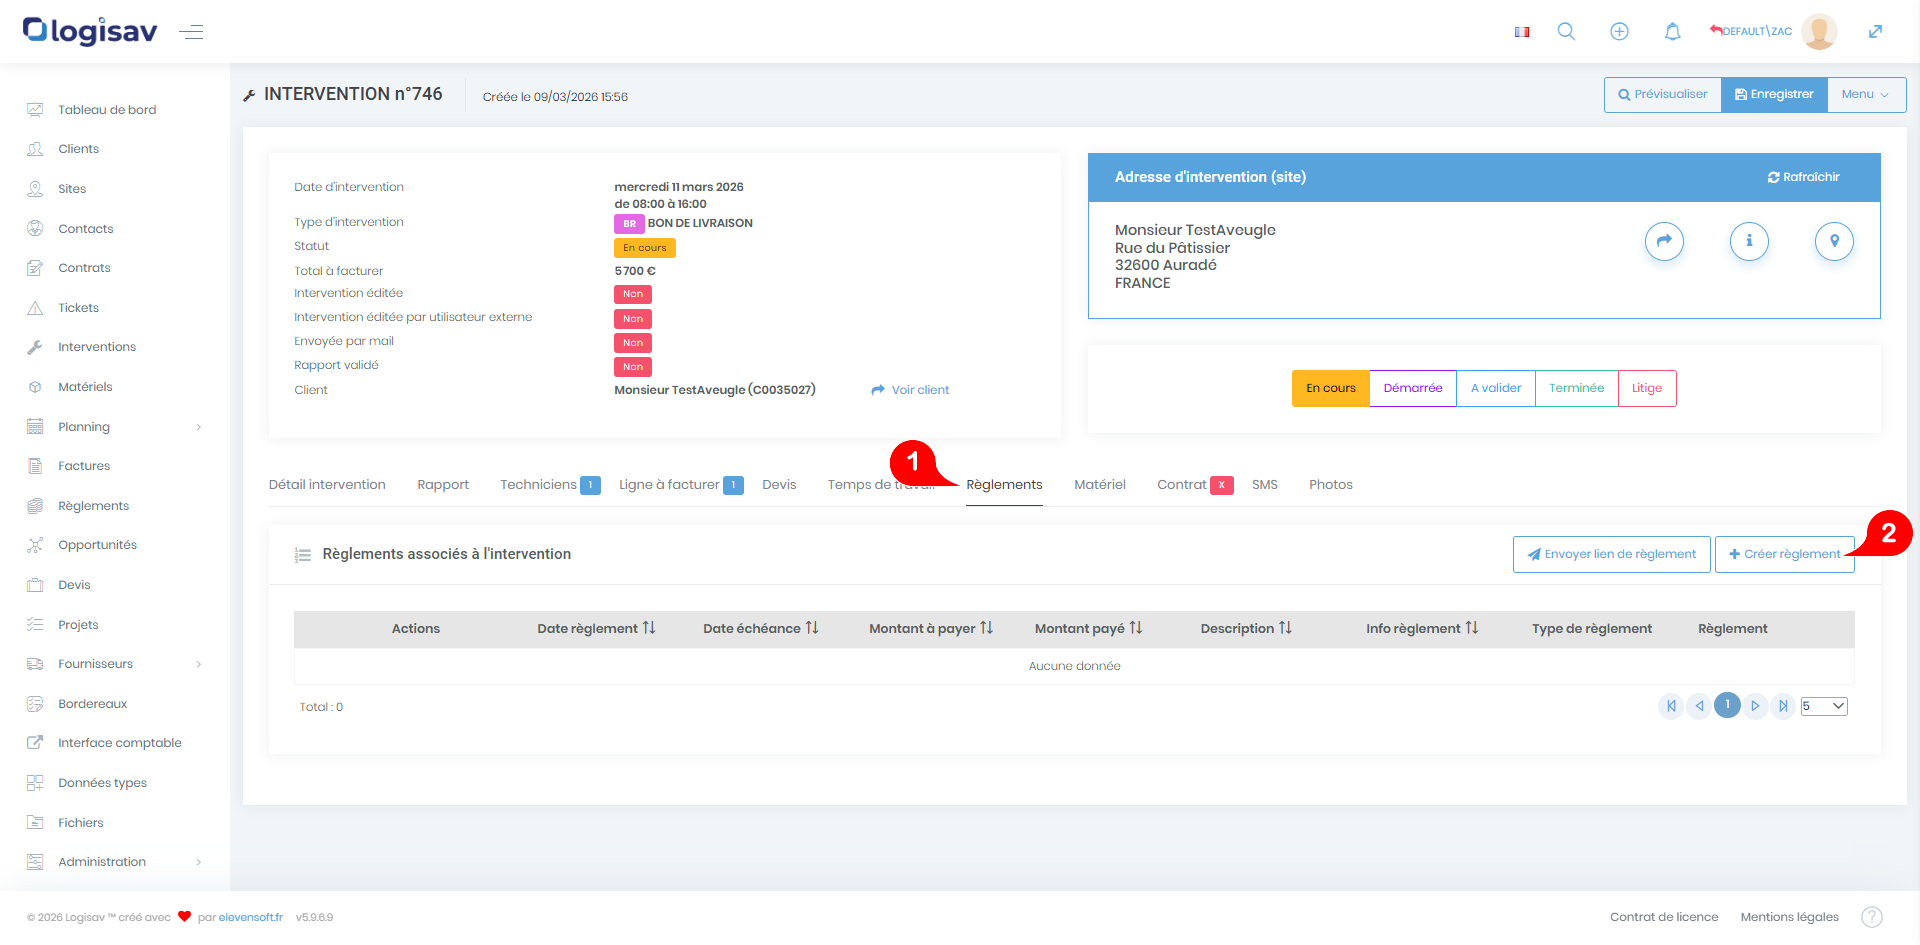Open the notifications bell icon
Image resolution: width=1920 pixels, height=945 pixels.
1672,32
